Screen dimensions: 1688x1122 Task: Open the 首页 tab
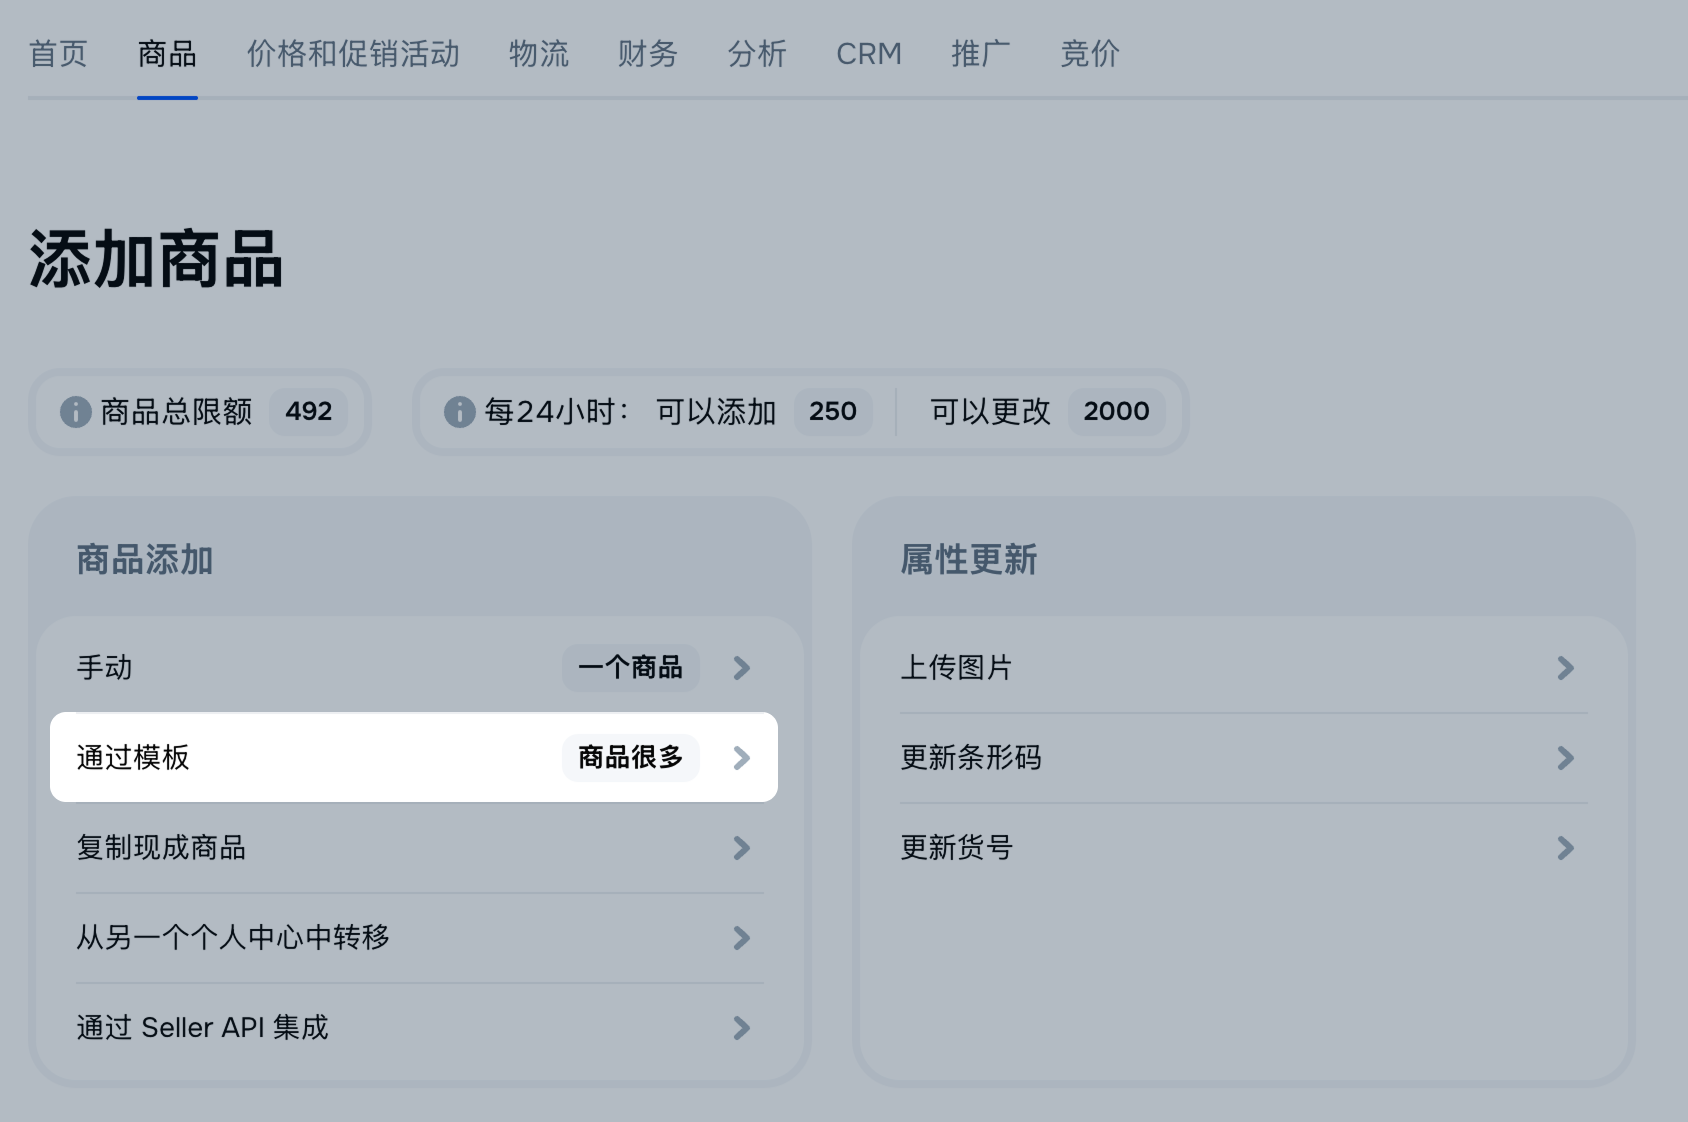click(x=58, y=54)
